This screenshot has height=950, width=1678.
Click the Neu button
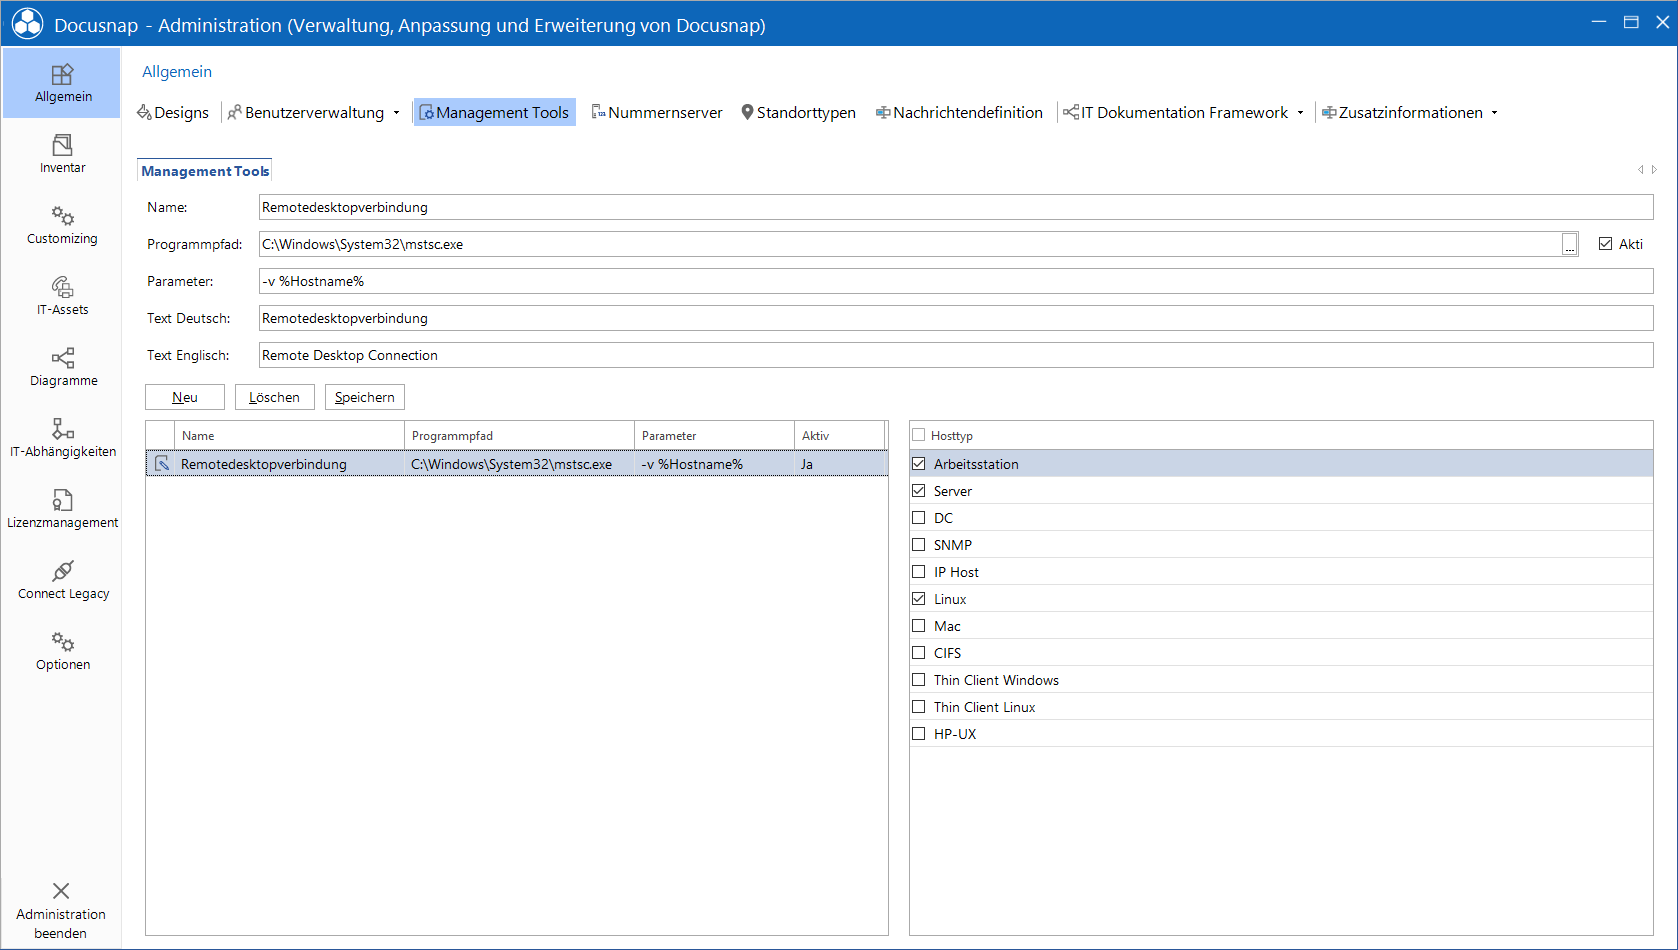185,397
